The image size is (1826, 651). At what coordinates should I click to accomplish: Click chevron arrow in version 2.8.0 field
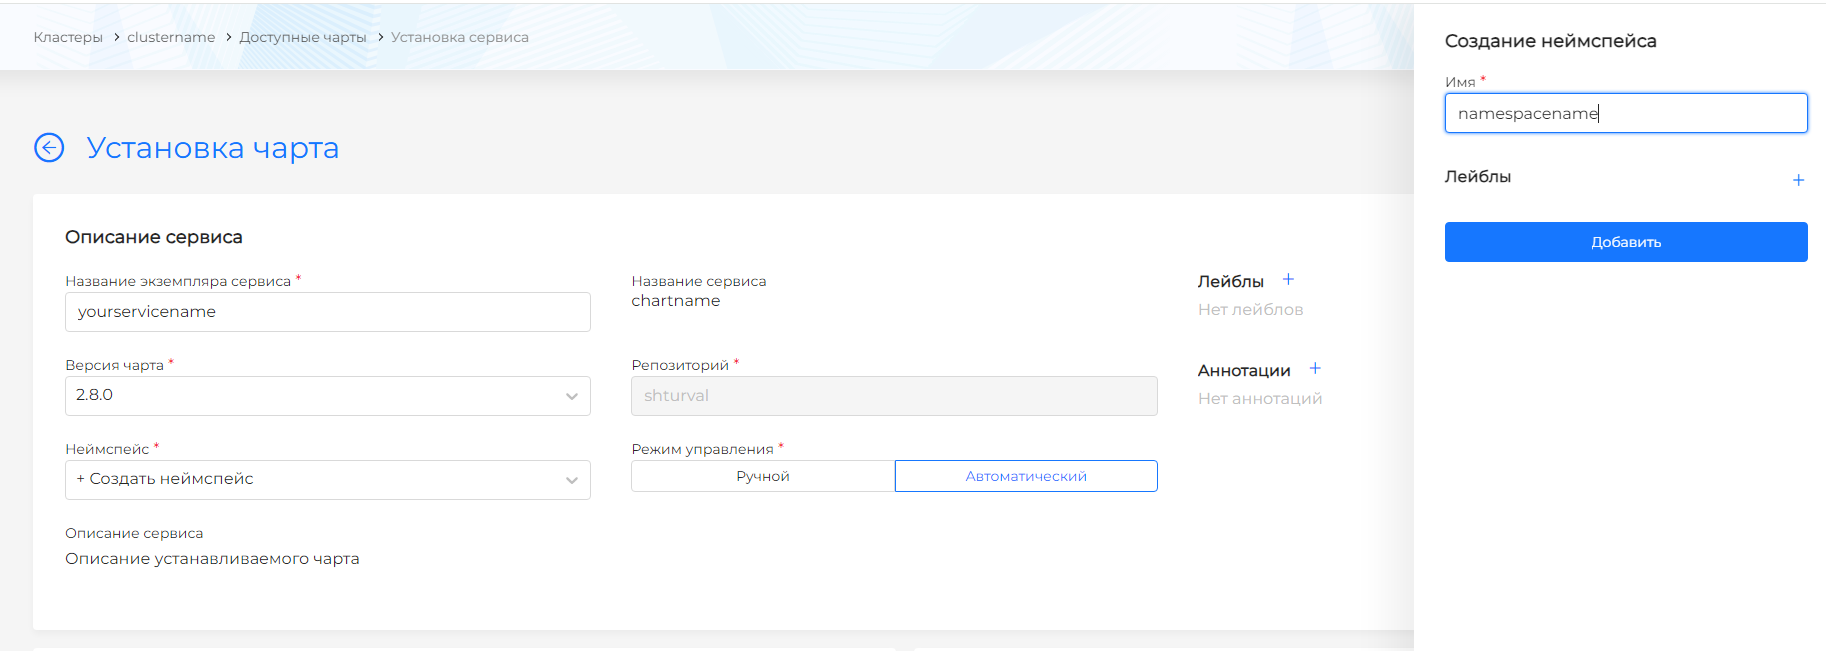point(572,396)
